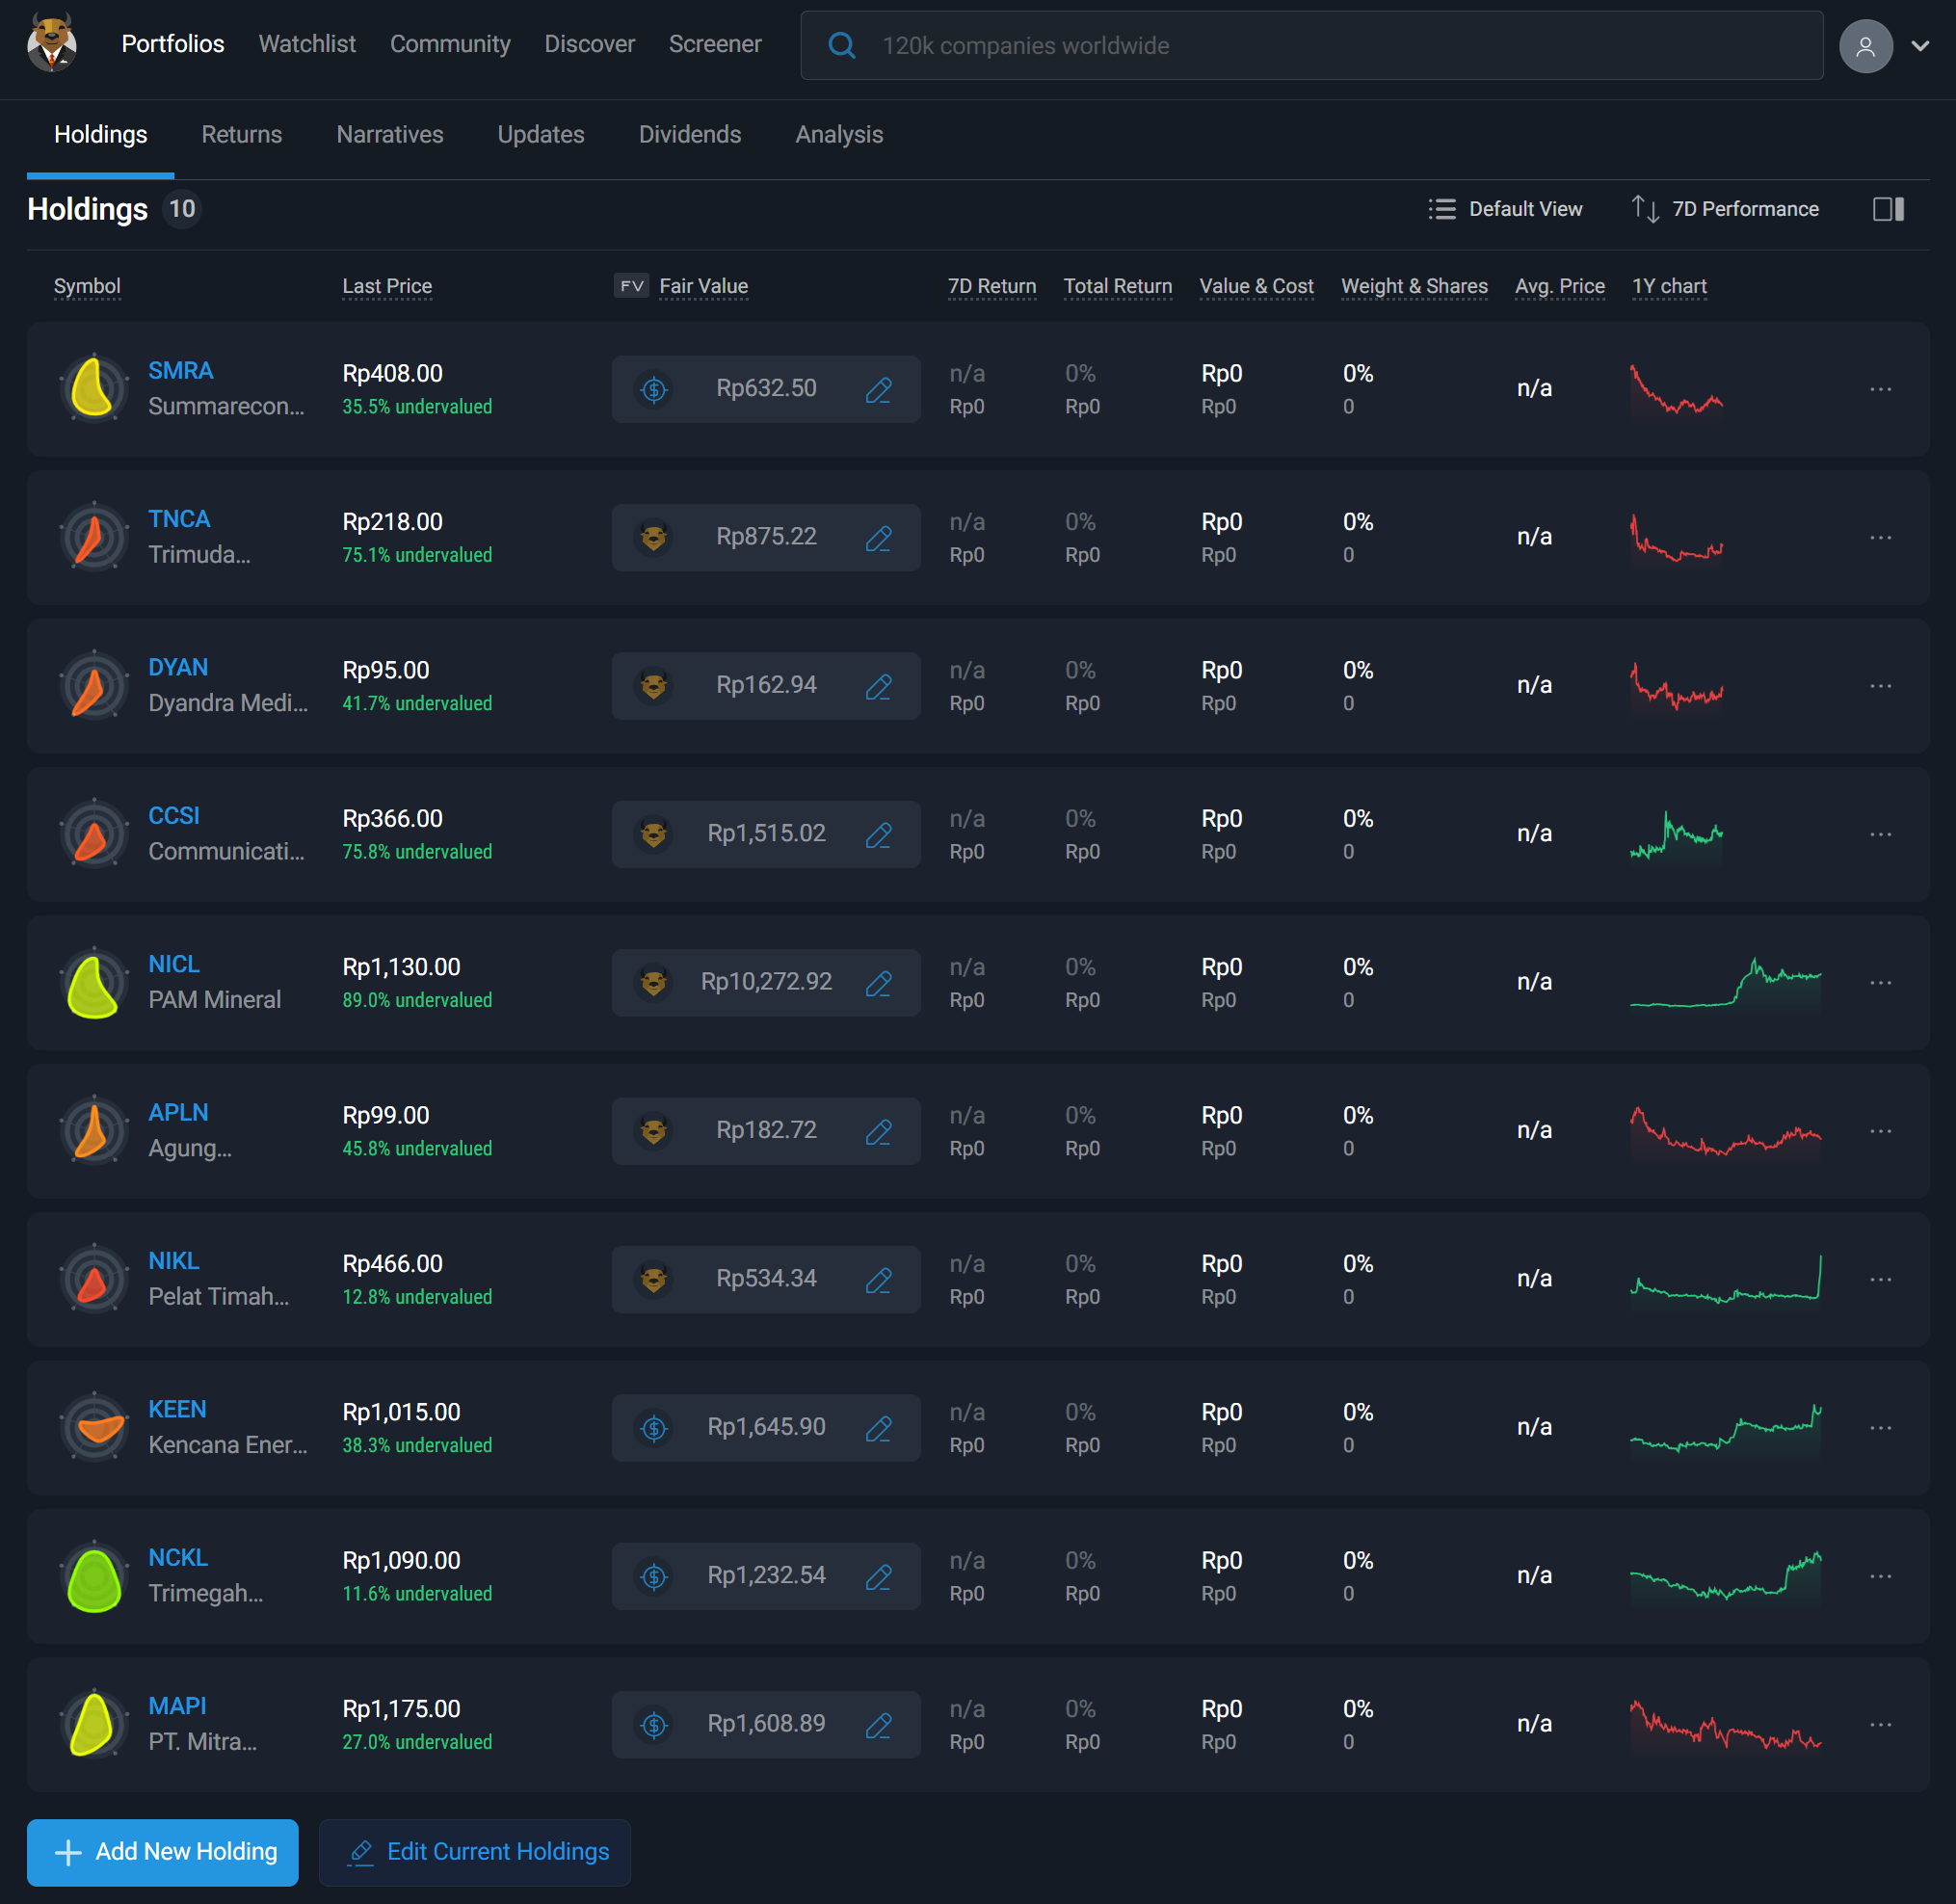This screenshot has height=1904, width=1956.
Task: Click analyst fair value icon for CCSI
Action: 654,835
